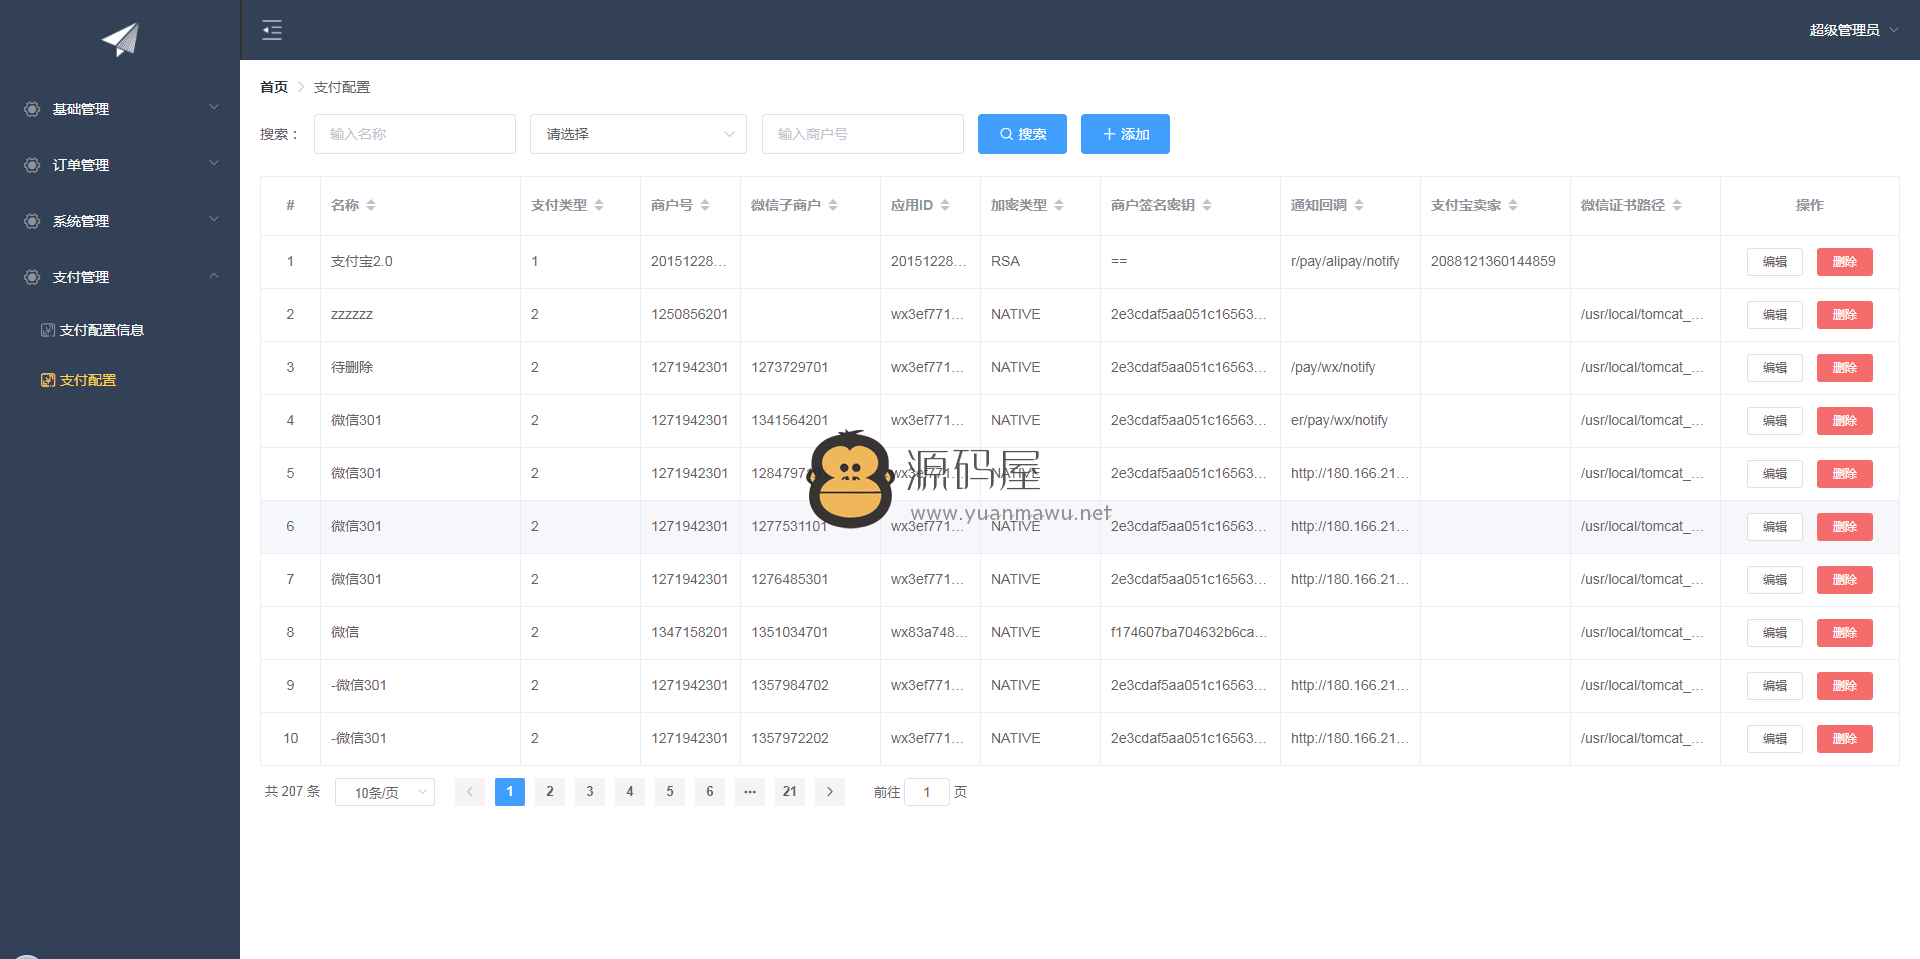Select app ID wx83a748…
1920x959 pixels.
click(x=929, y=632)
